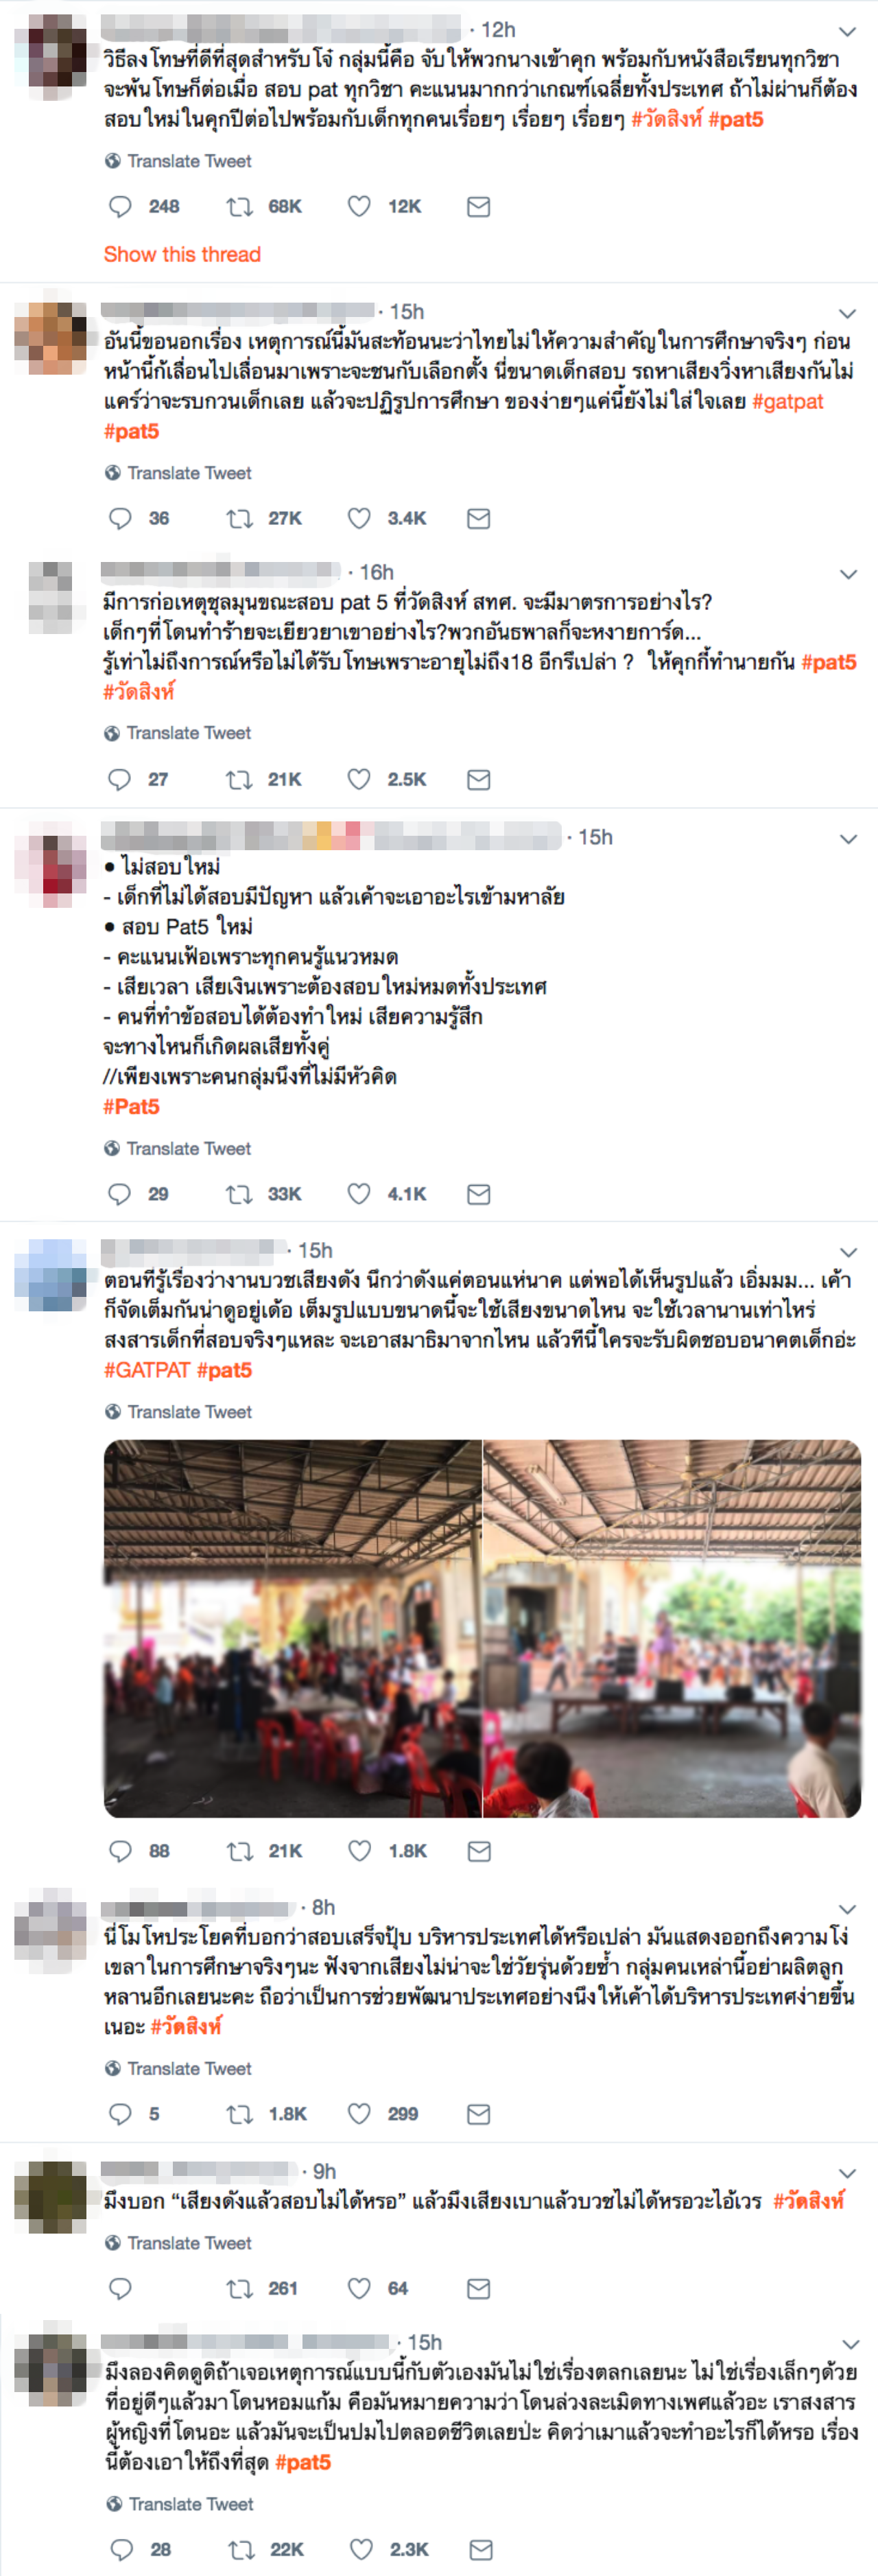This screenshot has height=2576, width=878.
Task: Open the Show this thread link
Action: (x=182, y=254)
